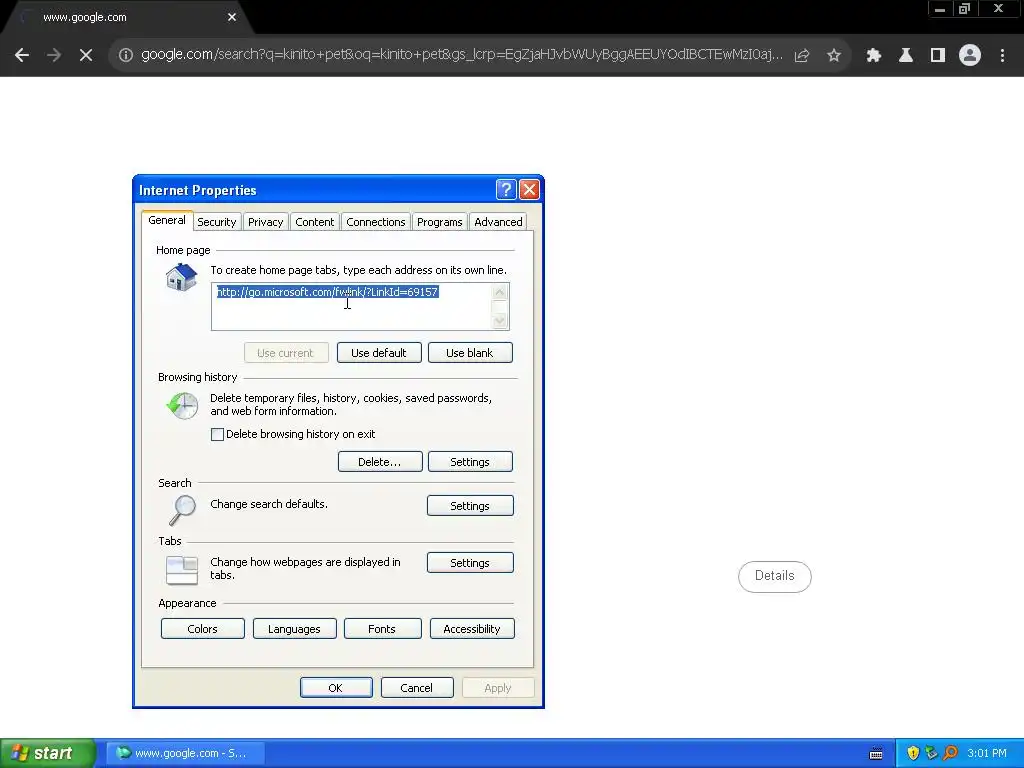Open the Languages button

point(295,629)
